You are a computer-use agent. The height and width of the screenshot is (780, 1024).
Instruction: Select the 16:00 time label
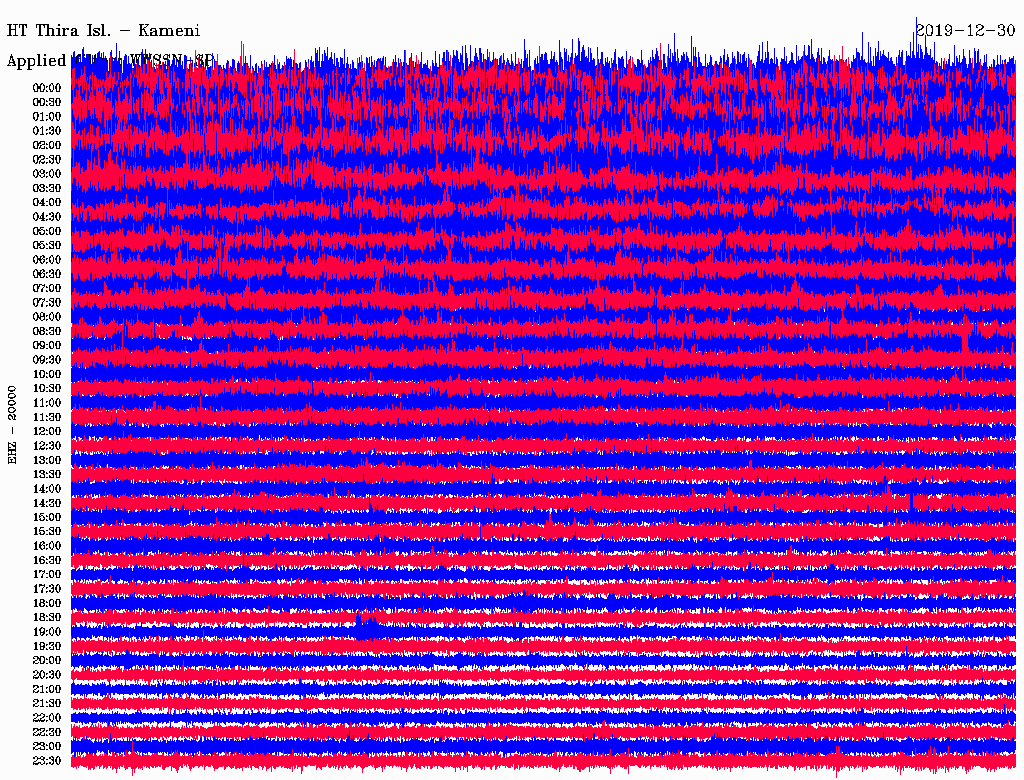pyautogui.click(x=46, y=546)
